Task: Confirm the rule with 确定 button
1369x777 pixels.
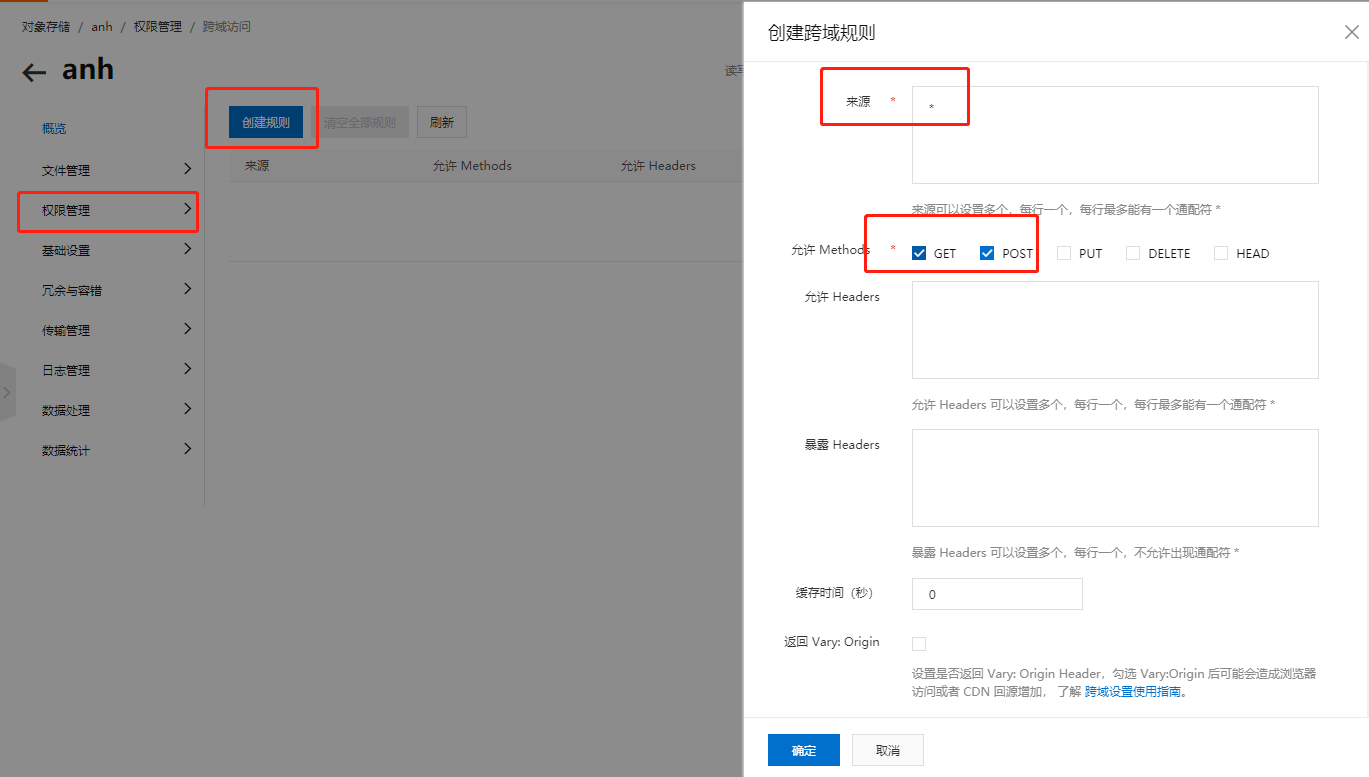Action: click(x=803, y=749)
